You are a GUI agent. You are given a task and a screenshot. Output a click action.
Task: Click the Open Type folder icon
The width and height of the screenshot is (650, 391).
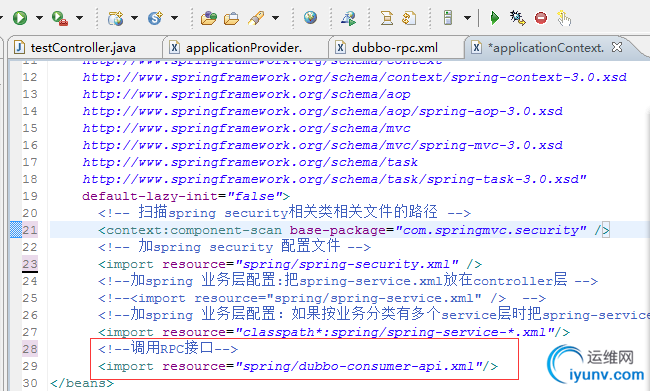pyautogui.click(x=209, y=18)
